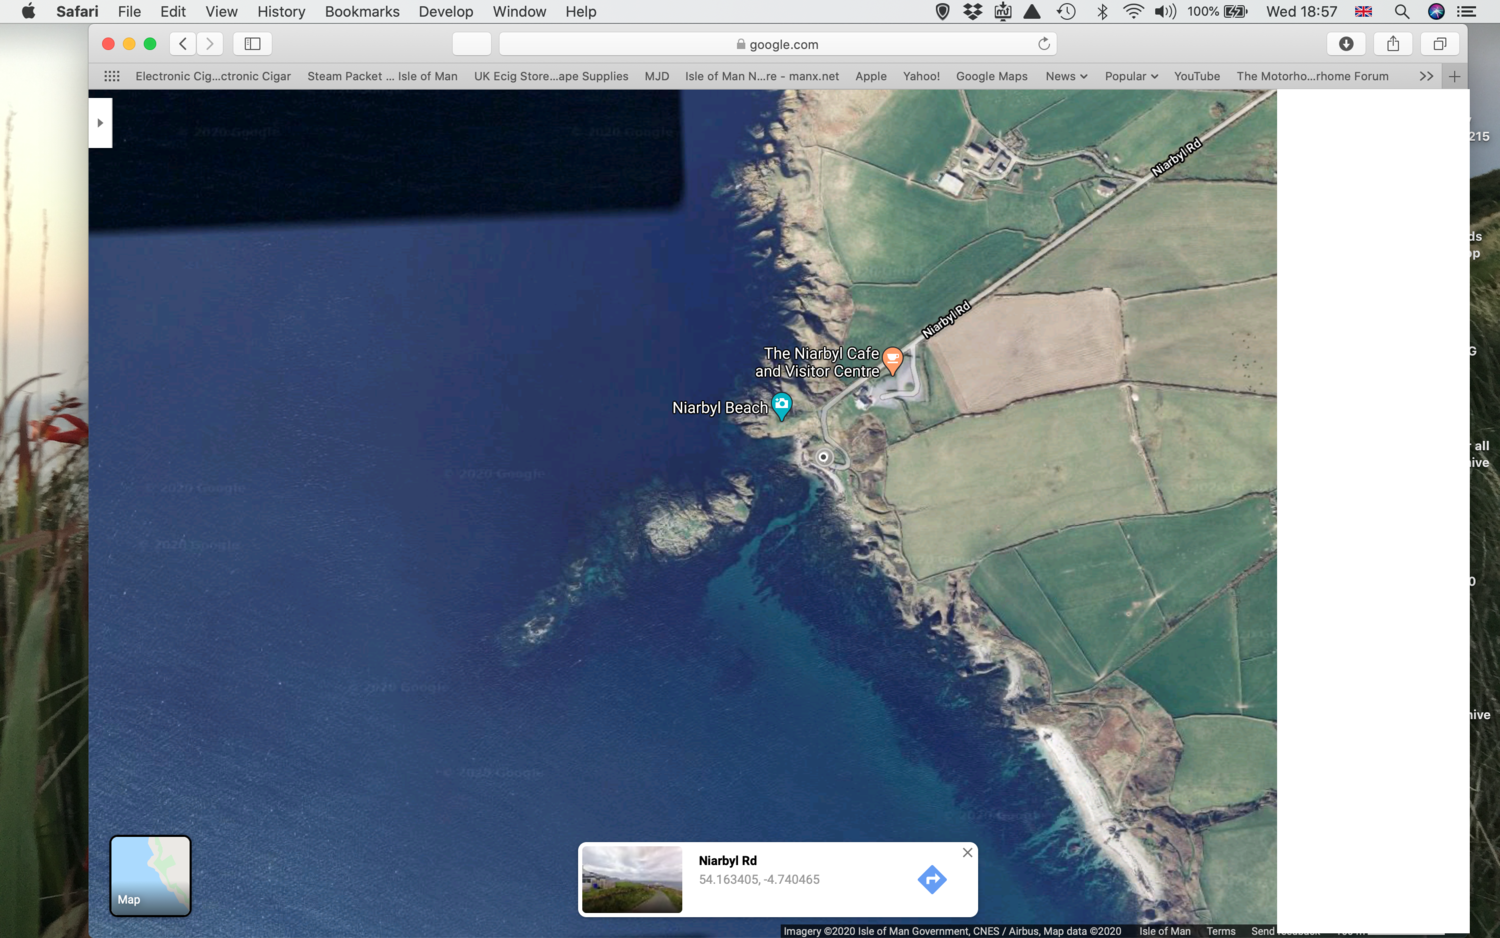Screen dimensions: 1500x938
Task: Switch to Map view layer thumbnail
Action: 150,876
